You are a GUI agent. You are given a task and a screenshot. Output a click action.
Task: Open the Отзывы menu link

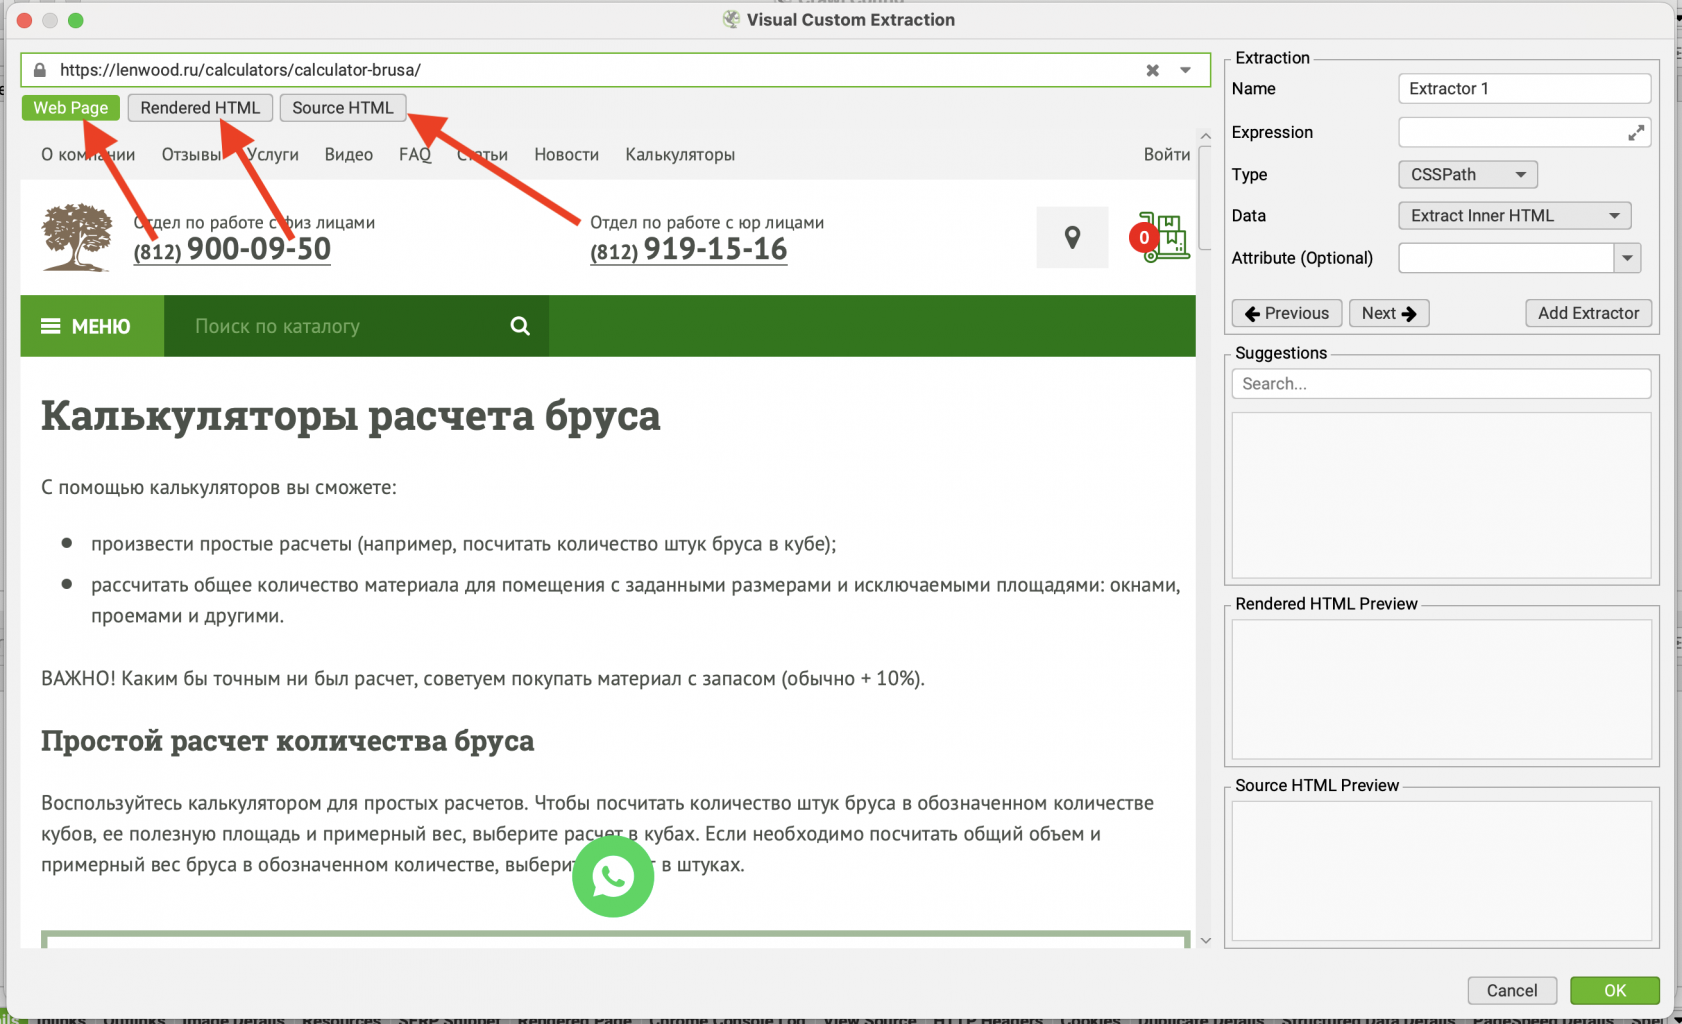click(191, 155)
